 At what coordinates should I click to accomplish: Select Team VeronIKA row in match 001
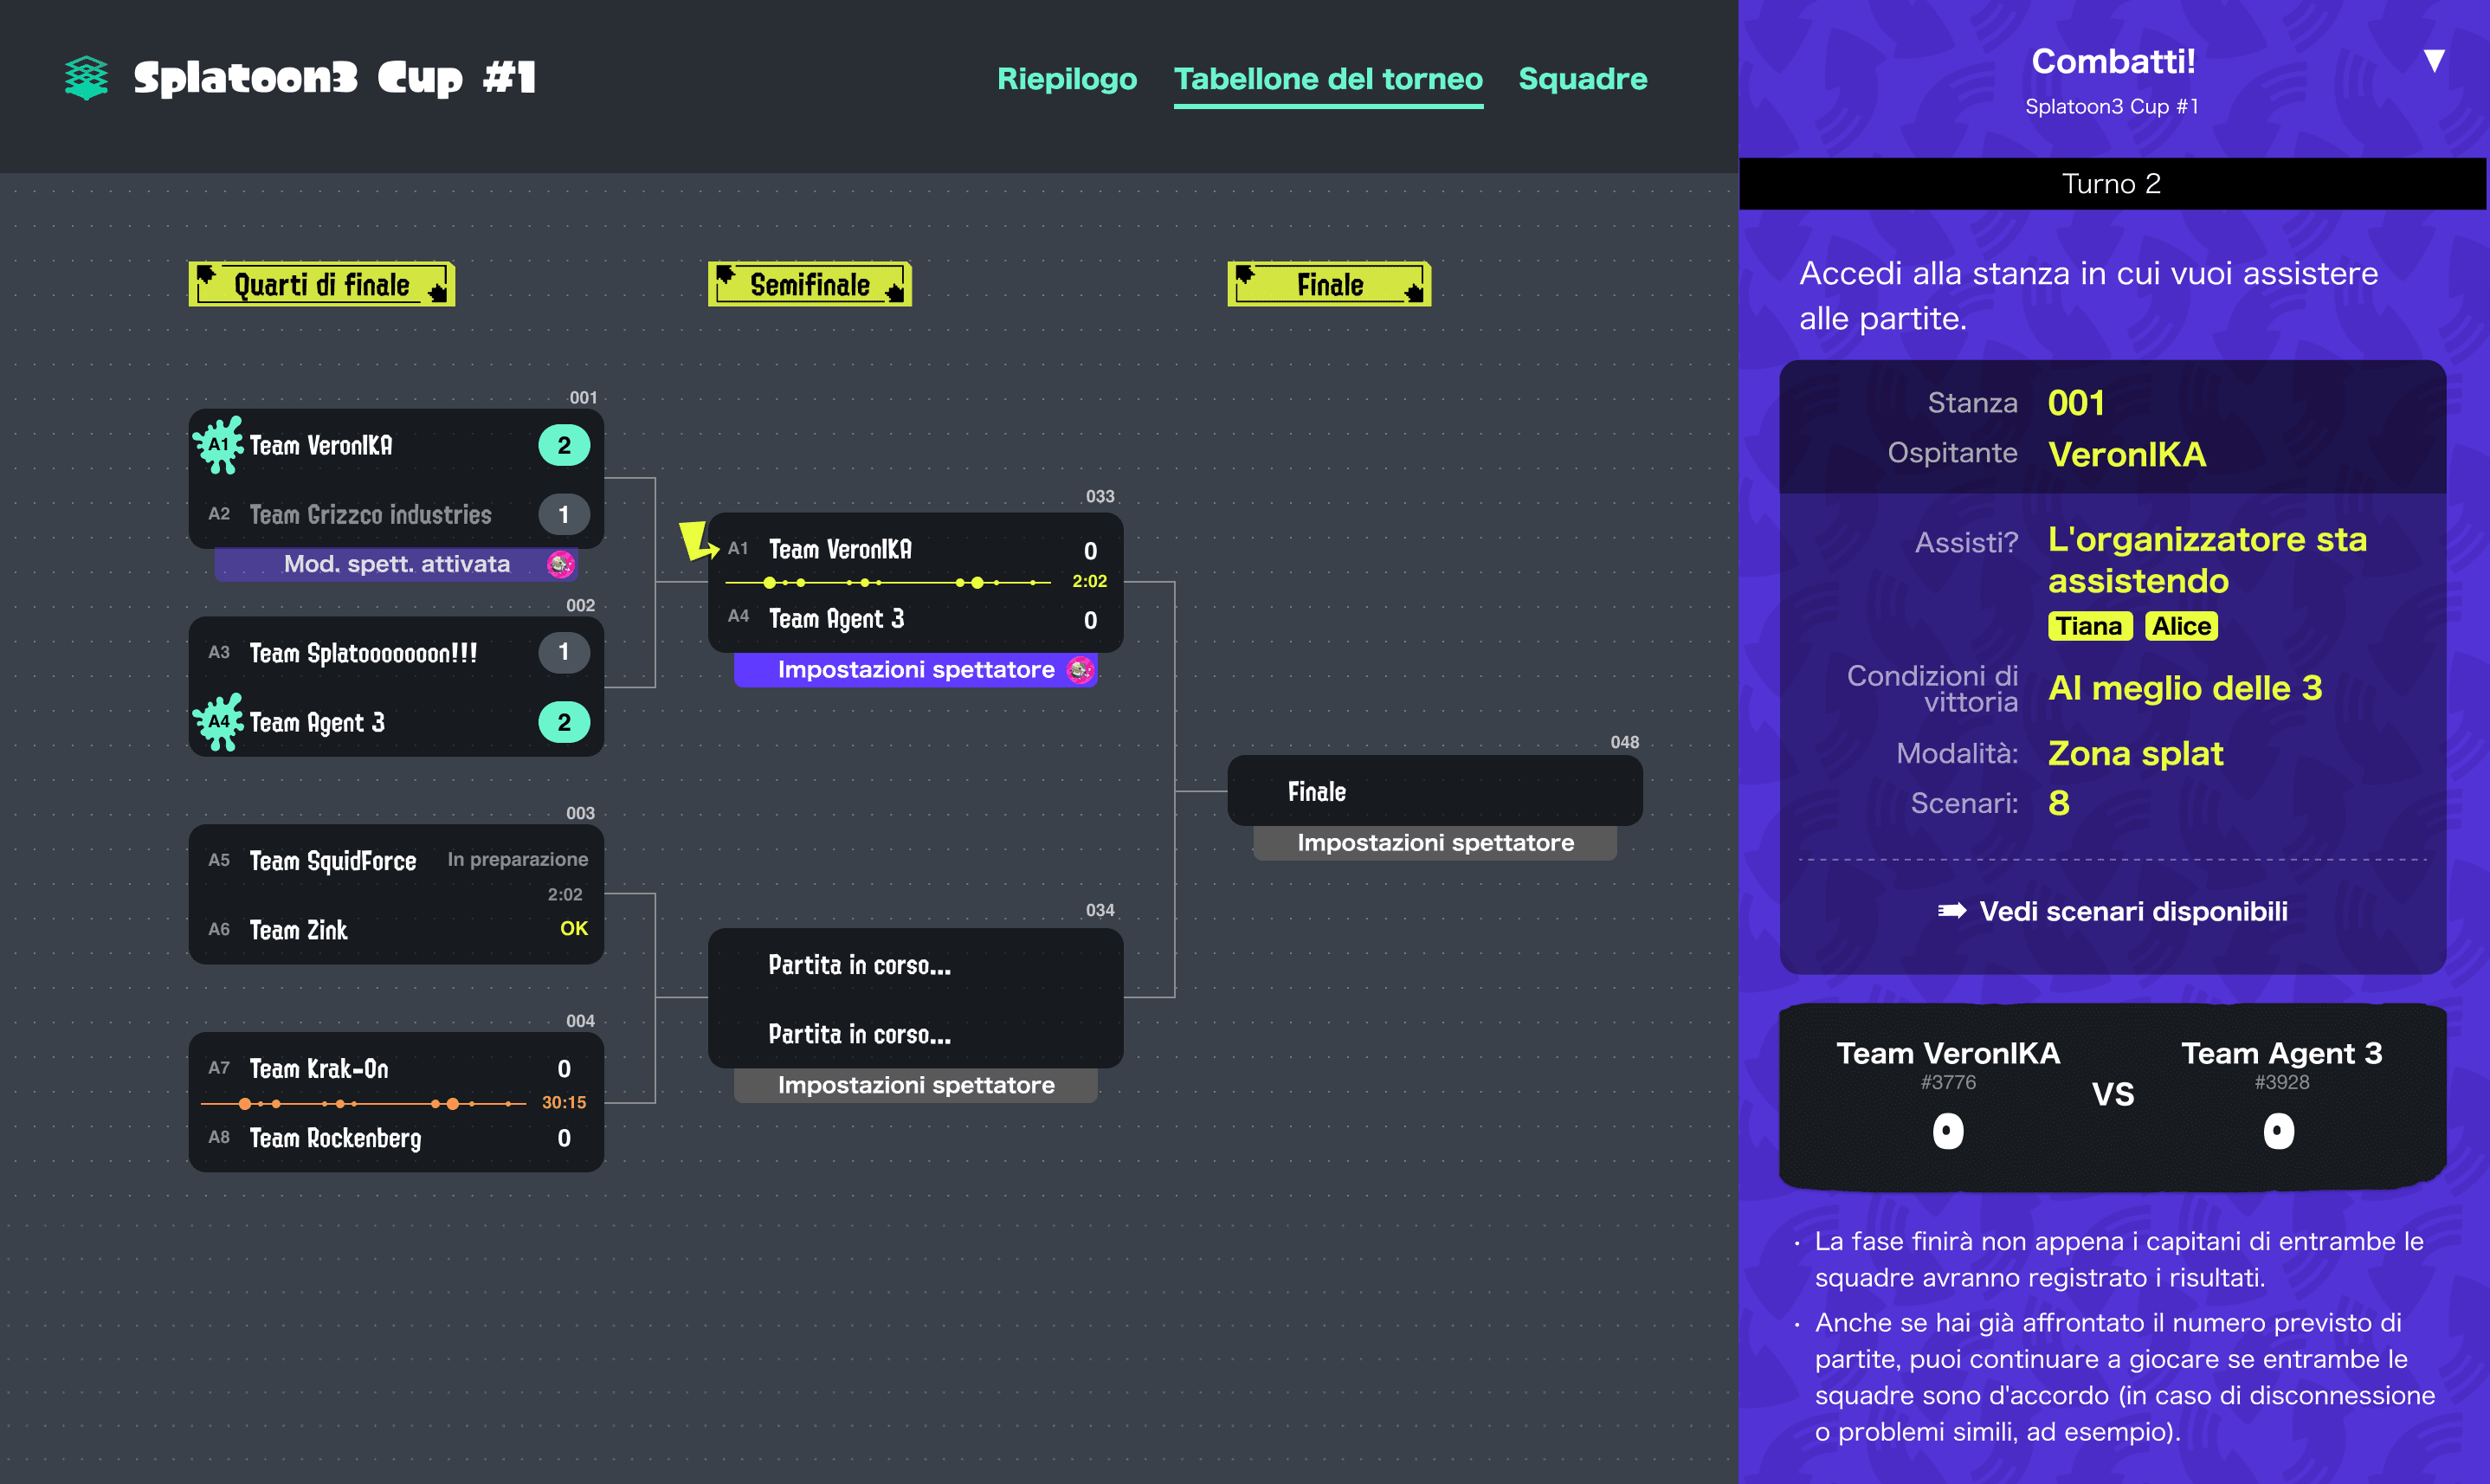tap(396, 445)
